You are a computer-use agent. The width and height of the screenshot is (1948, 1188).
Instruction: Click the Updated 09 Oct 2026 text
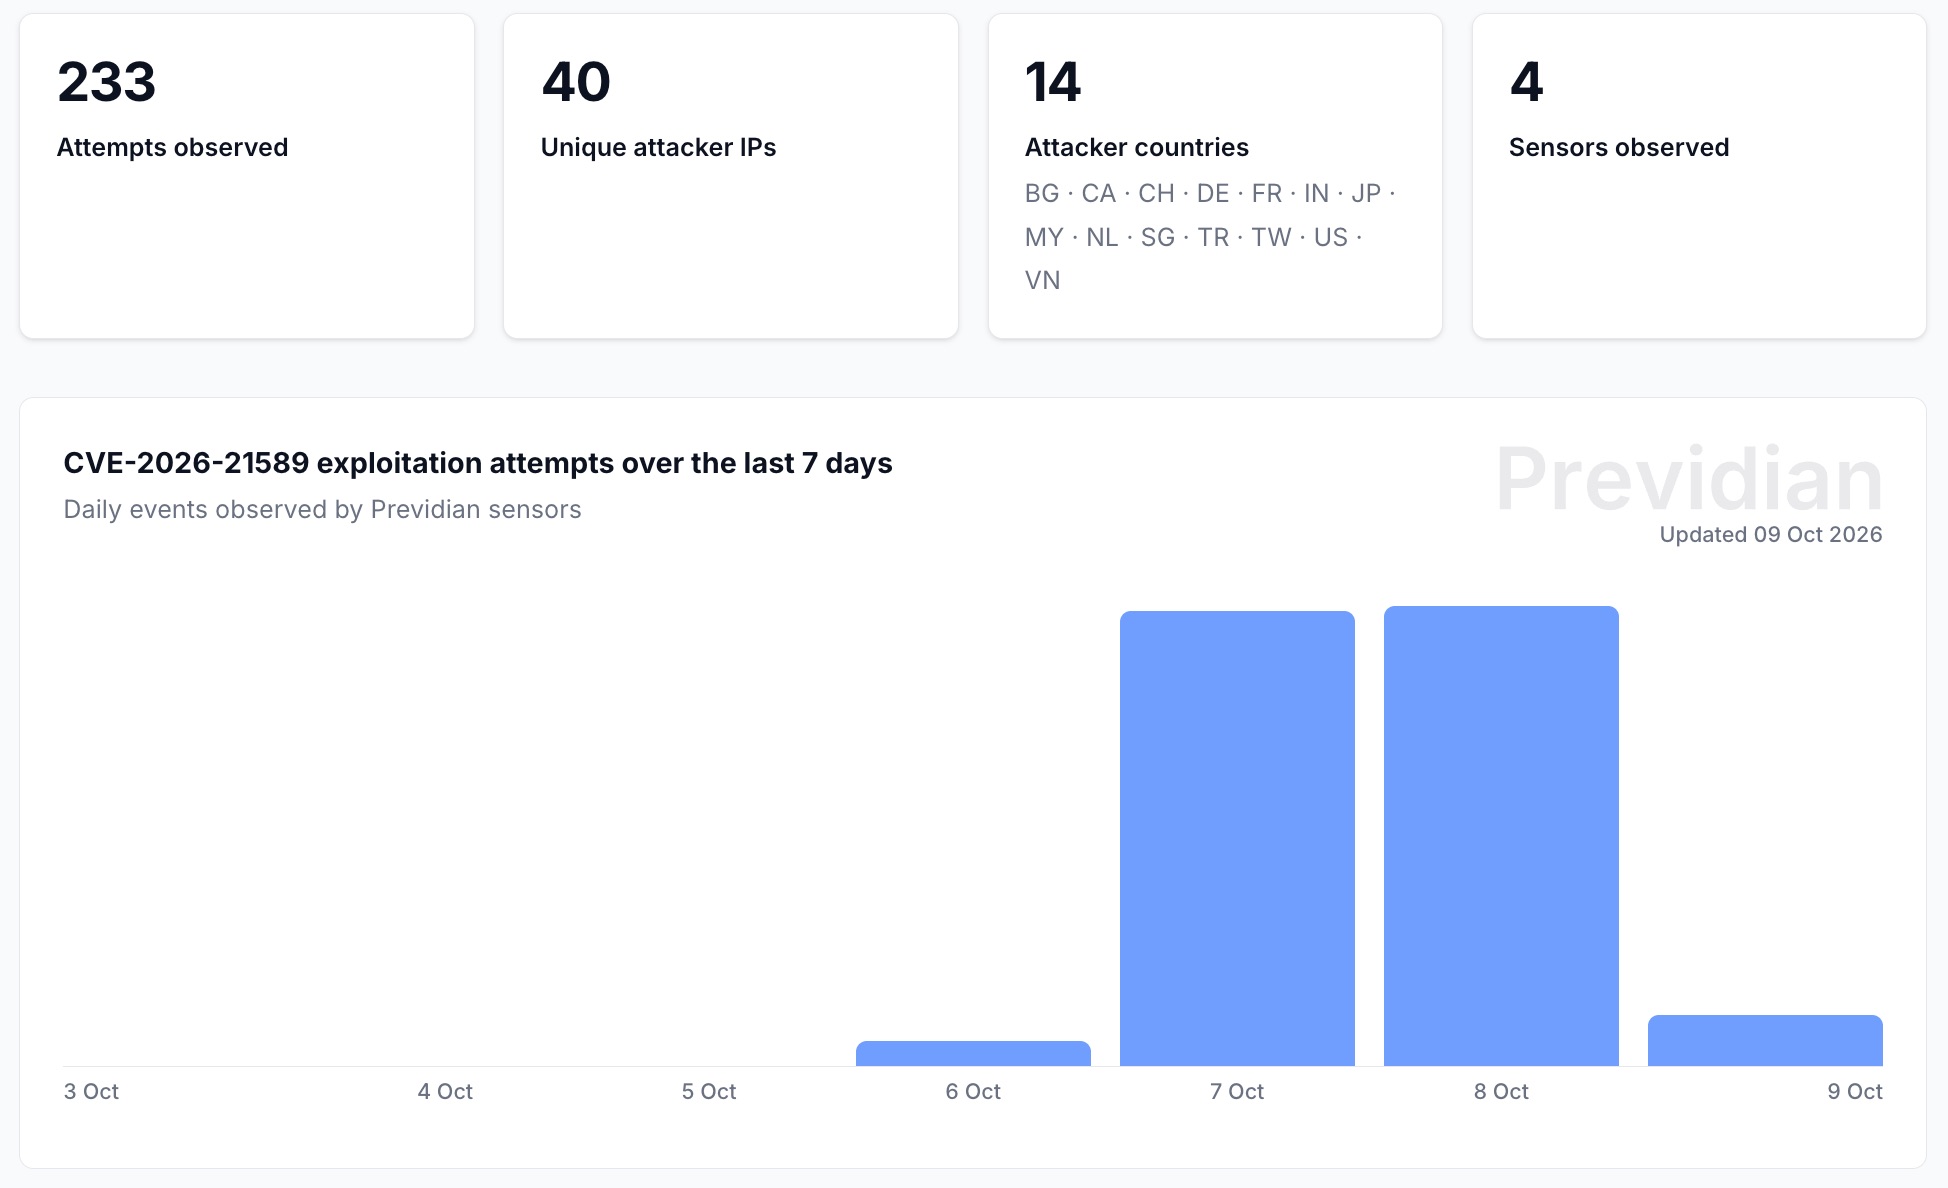pos(1771,534)
